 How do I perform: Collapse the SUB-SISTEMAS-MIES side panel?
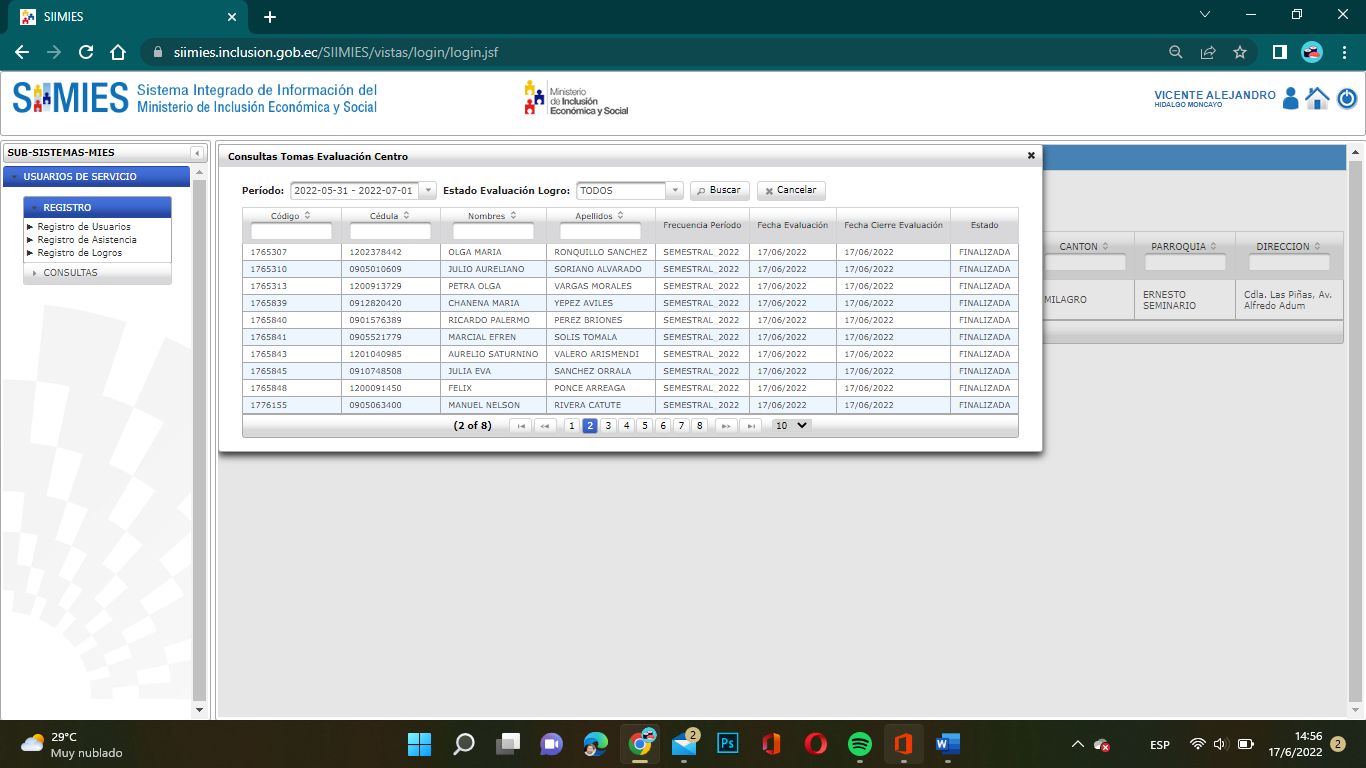click(197, 153)
